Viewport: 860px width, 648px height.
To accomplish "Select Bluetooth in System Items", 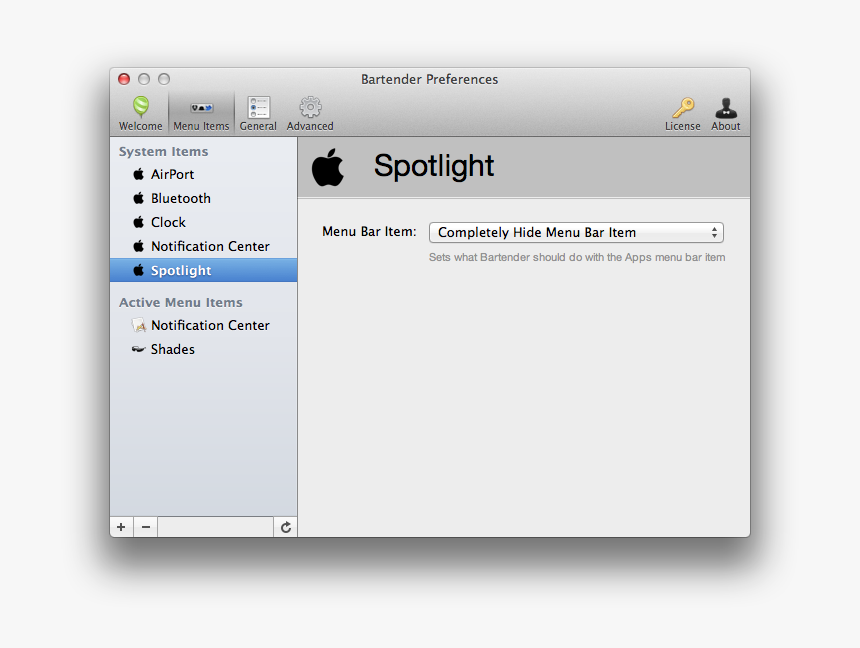I will pyautogui.click(x=203, y=199).
